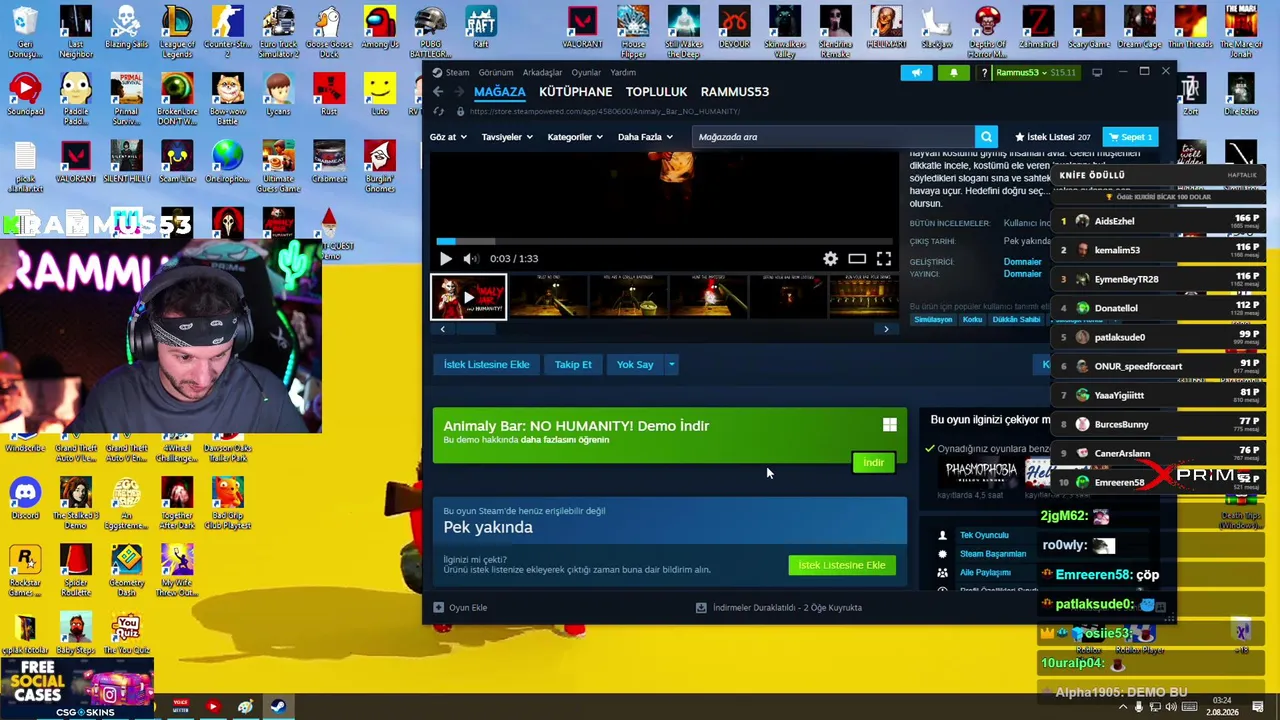Screen dimensions: 1280x720
Task: Click the Simülasyon tag
Action: pyautogui.click(x=933, y=320)
